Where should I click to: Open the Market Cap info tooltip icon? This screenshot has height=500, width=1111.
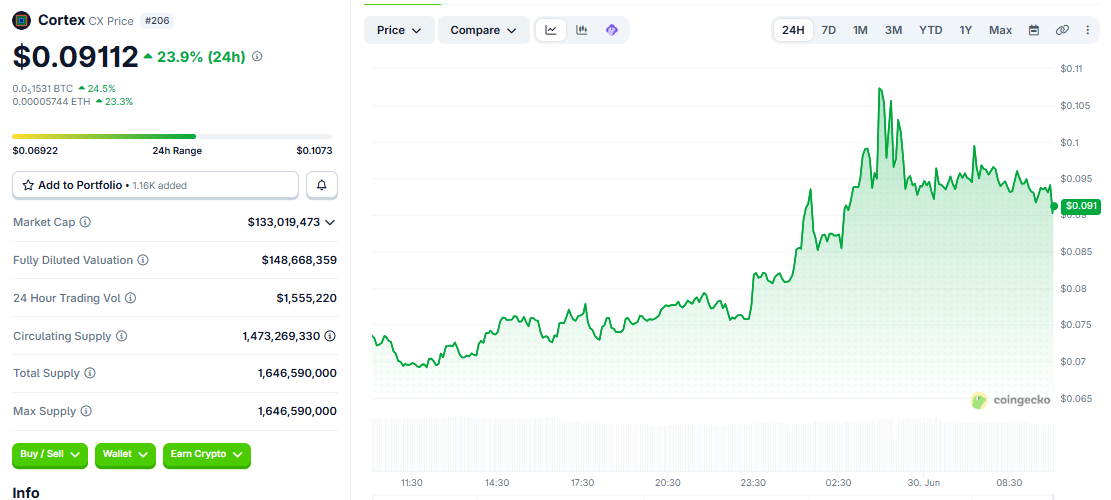tap(85, 222)
